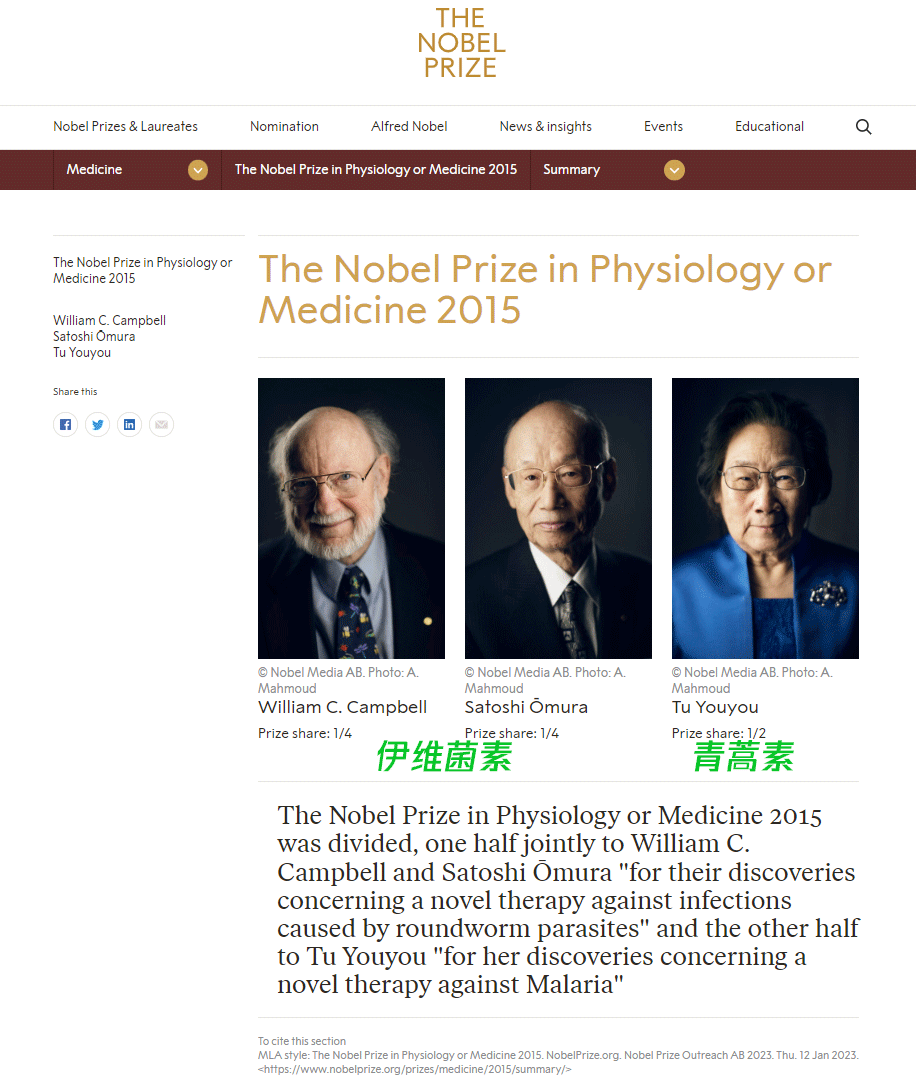The height and width of the screenshot is (1078, 916).
Task: Share this page on LinkedIn
Action: pos(129,425)
